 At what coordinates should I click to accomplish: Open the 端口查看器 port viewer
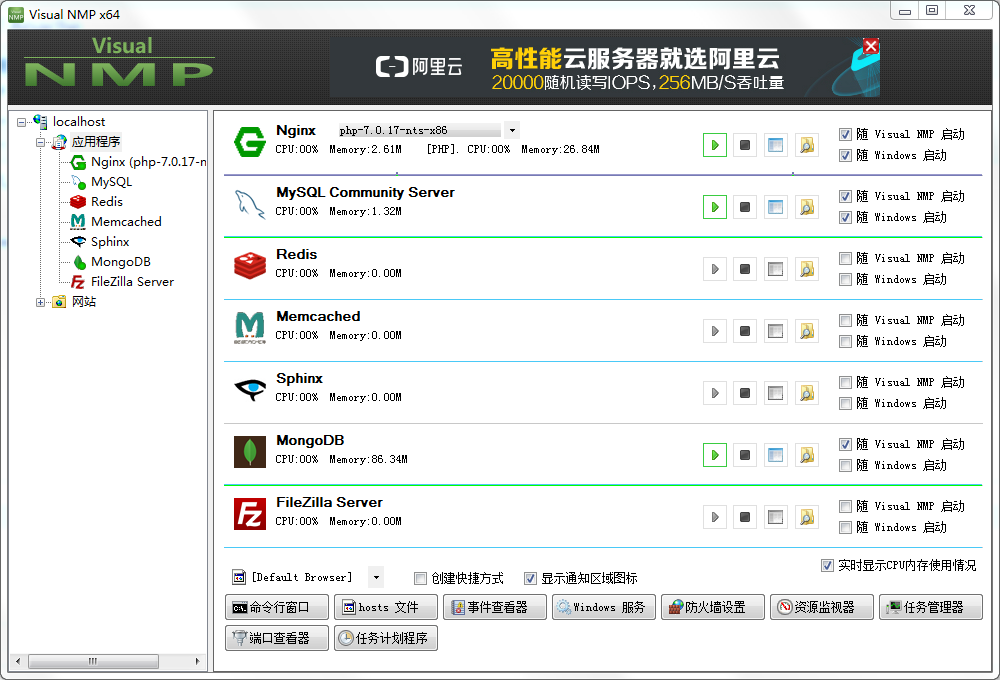tap(277, 638)
